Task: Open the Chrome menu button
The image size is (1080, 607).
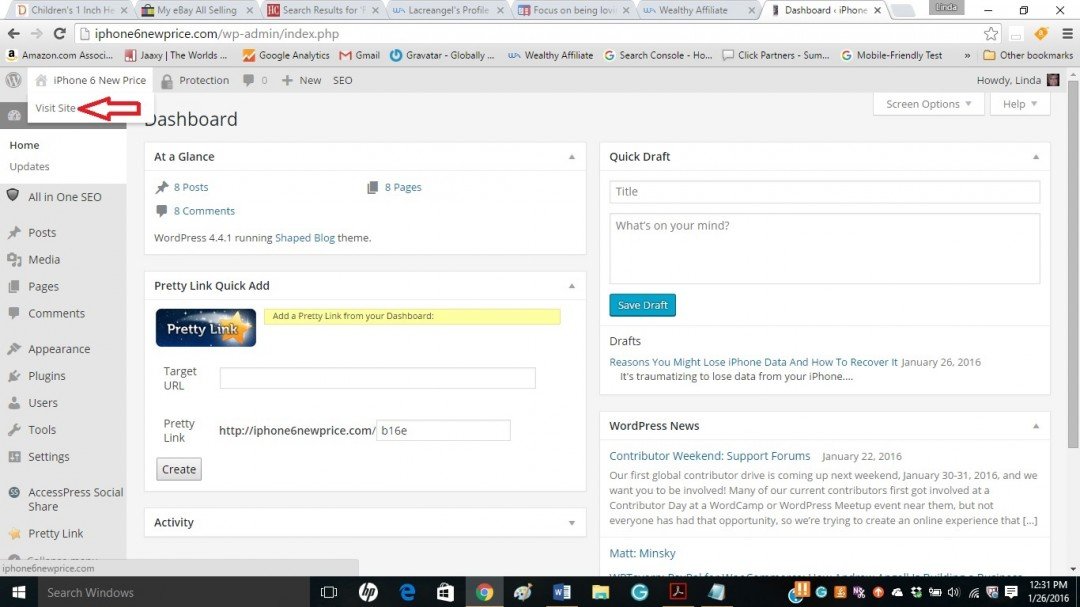Action: 1067,34
